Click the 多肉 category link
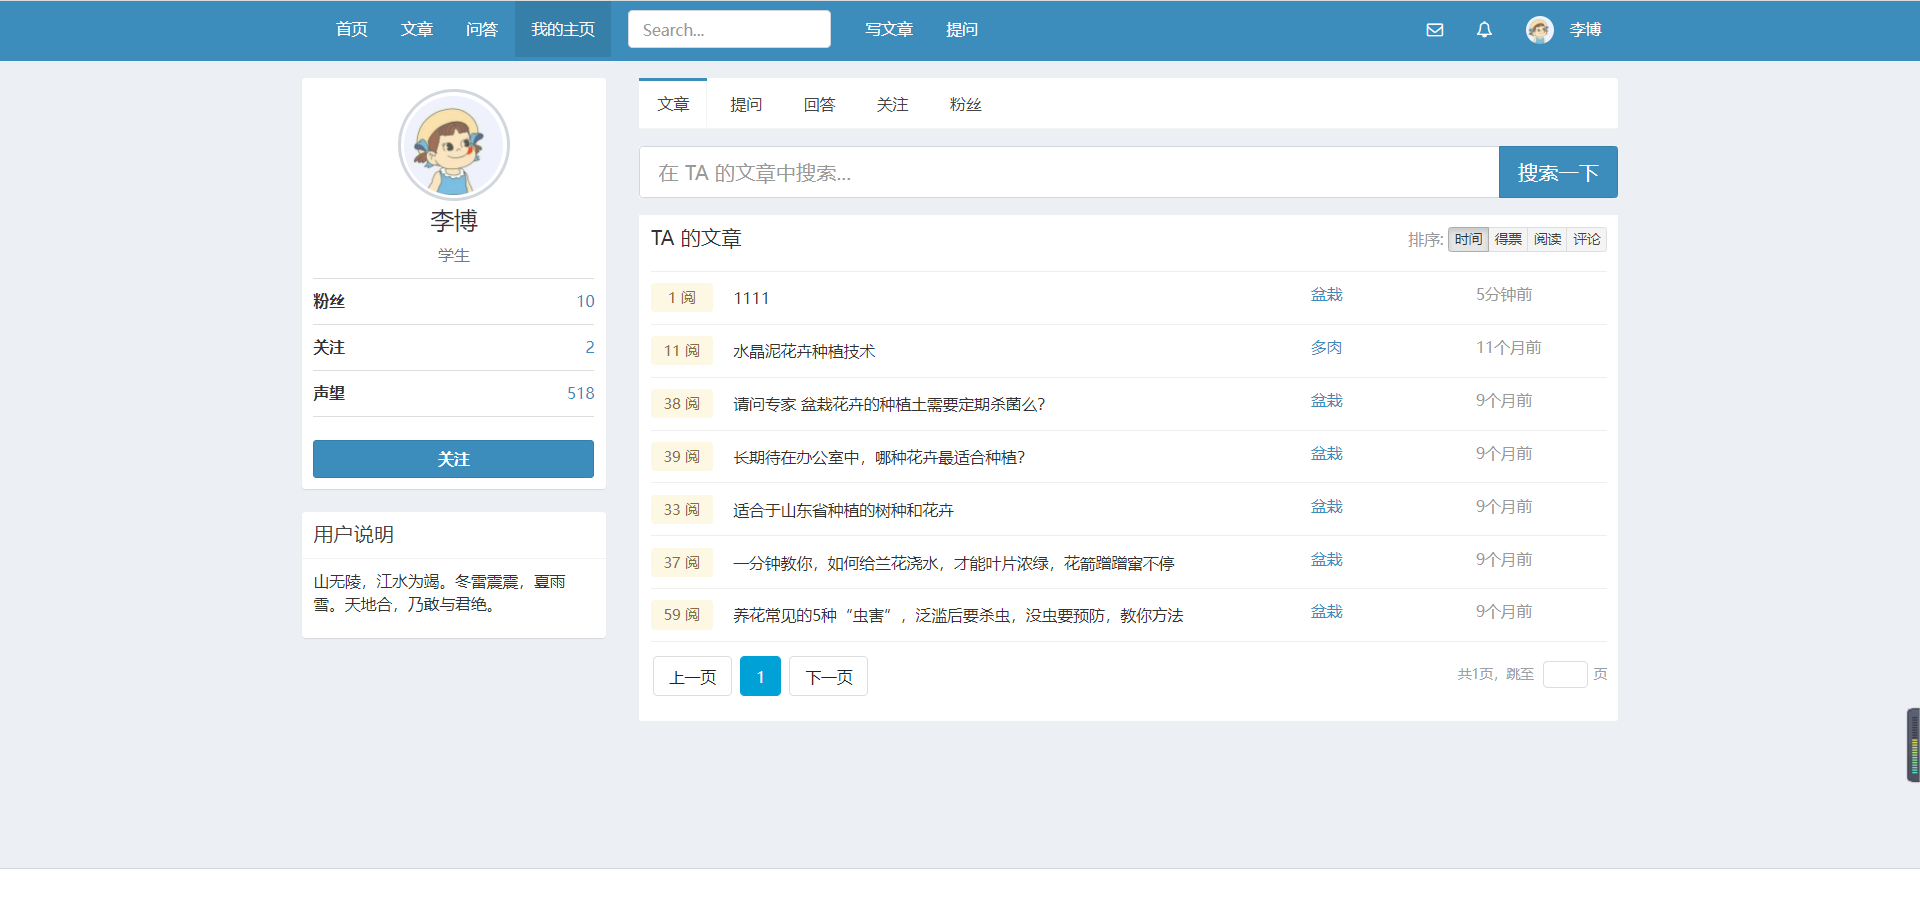The width and height of the screenshot is (1920, 902). point(1326,347)
